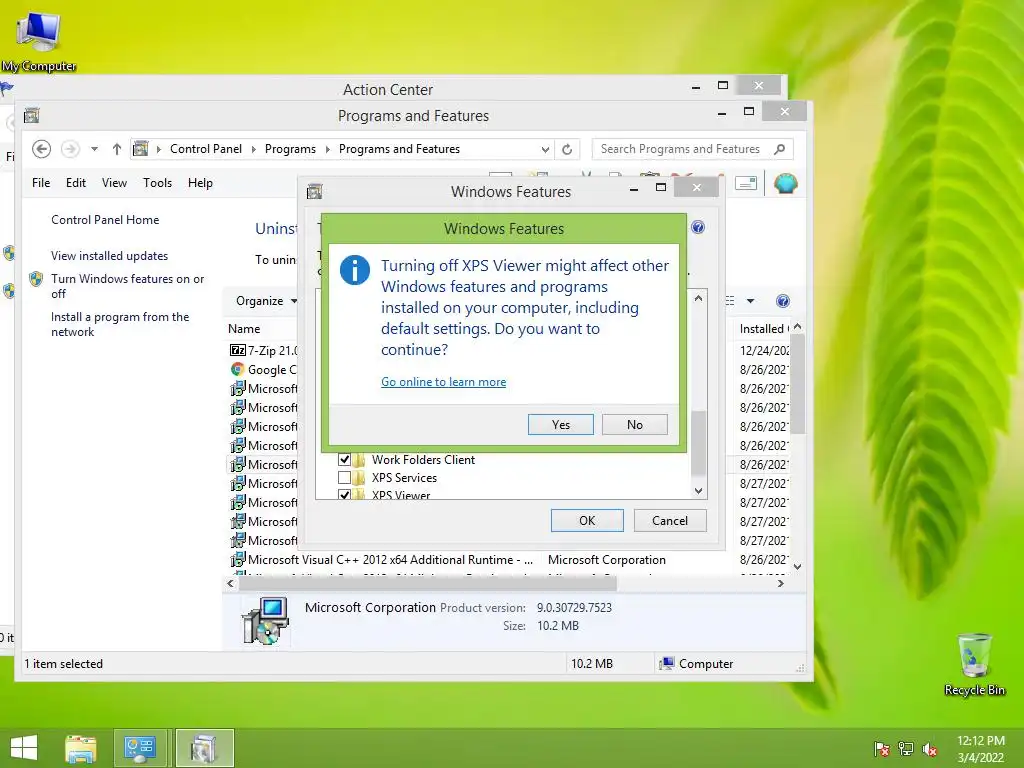1024x768 pixels.
Task: Go up one level with the up arrow
Action: (116, 149)
